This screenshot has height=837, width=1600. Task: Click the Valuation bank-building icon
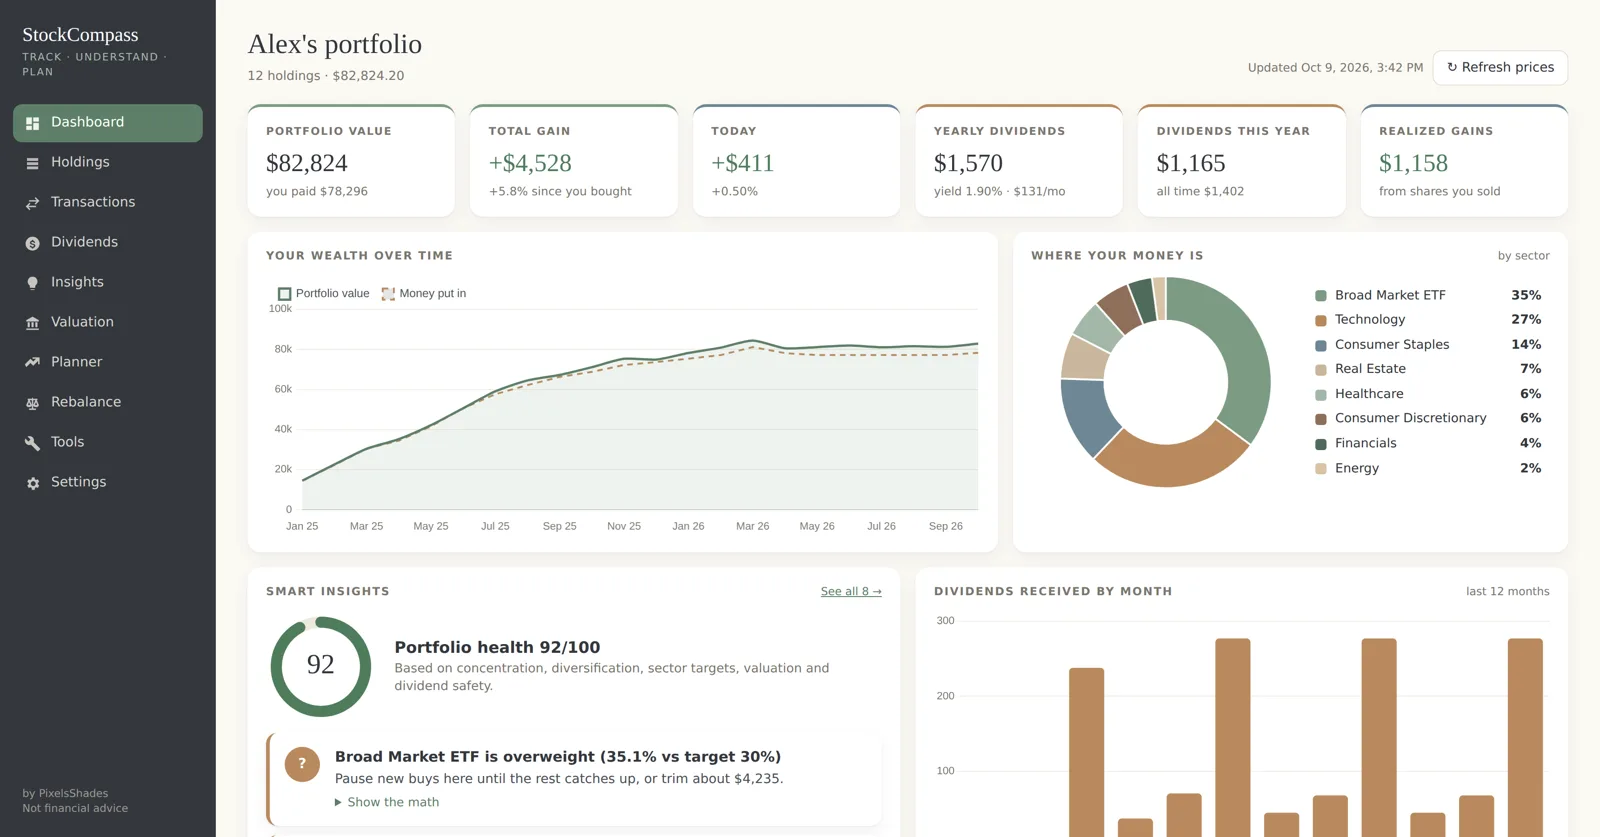(32, 323)
